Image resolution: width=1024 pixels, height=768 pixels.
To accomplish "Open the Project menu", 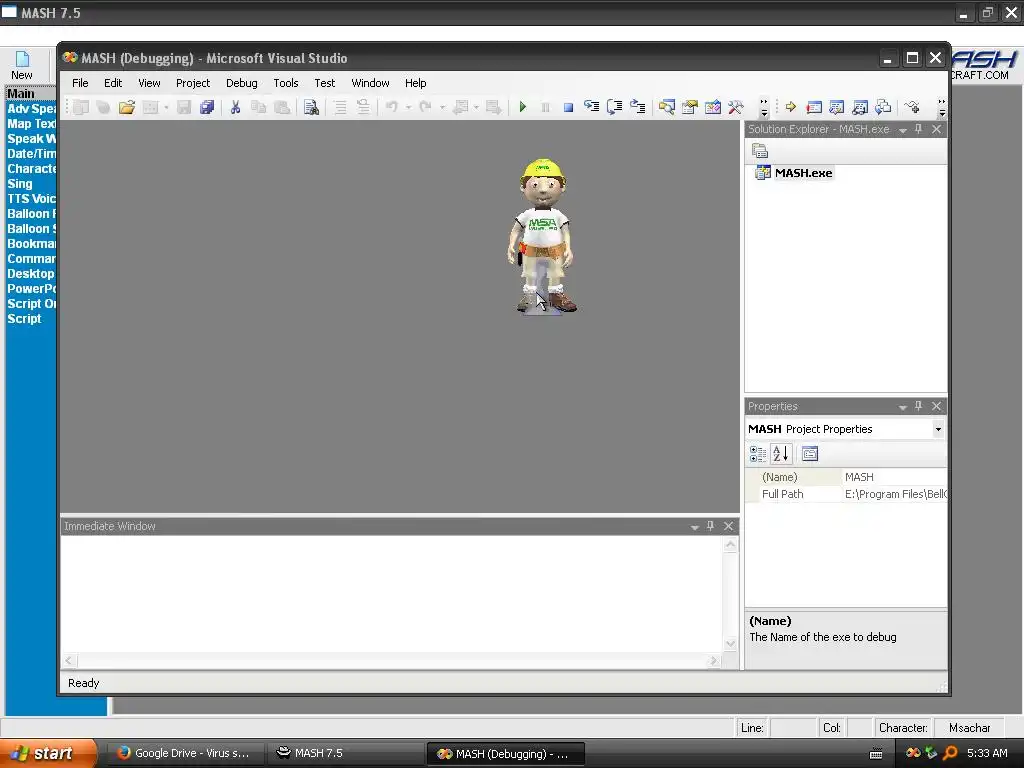I will (193, 83).
